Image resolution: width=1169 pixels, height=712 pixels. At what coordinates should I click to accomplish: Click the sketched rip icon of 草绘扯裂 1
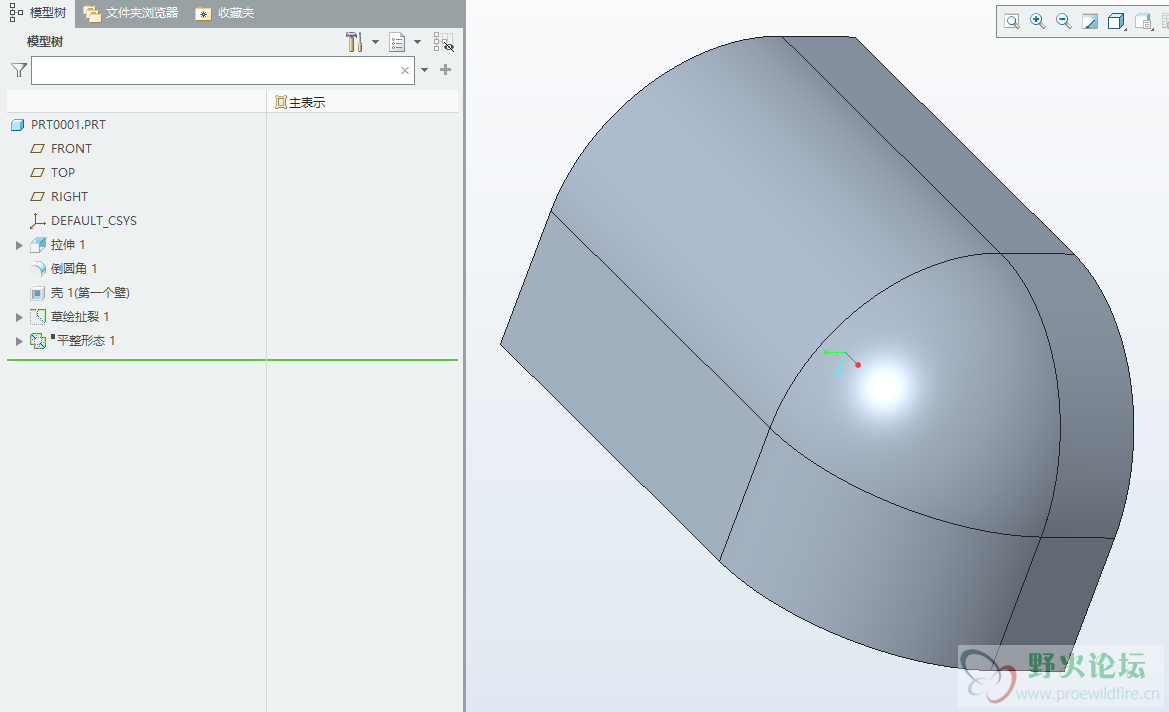coord(37,317)
